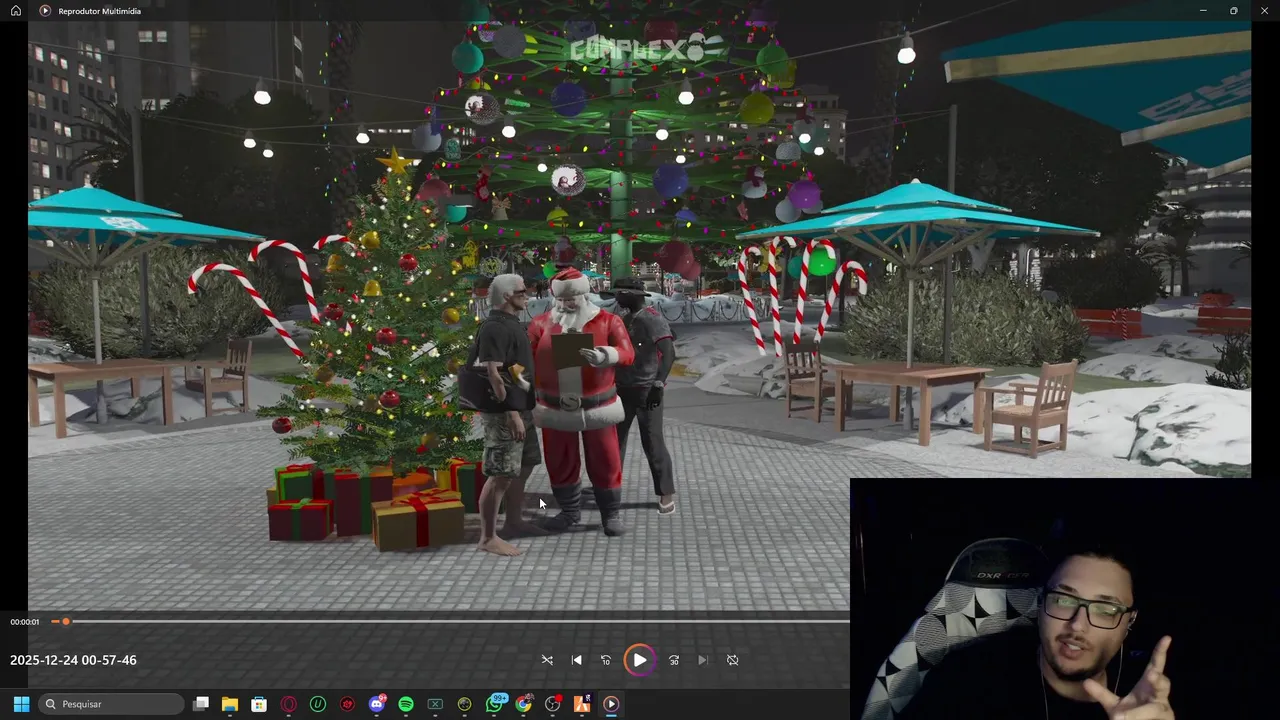
Task: Open Opera GX browser from the taskbar
Action: [288, 704]
